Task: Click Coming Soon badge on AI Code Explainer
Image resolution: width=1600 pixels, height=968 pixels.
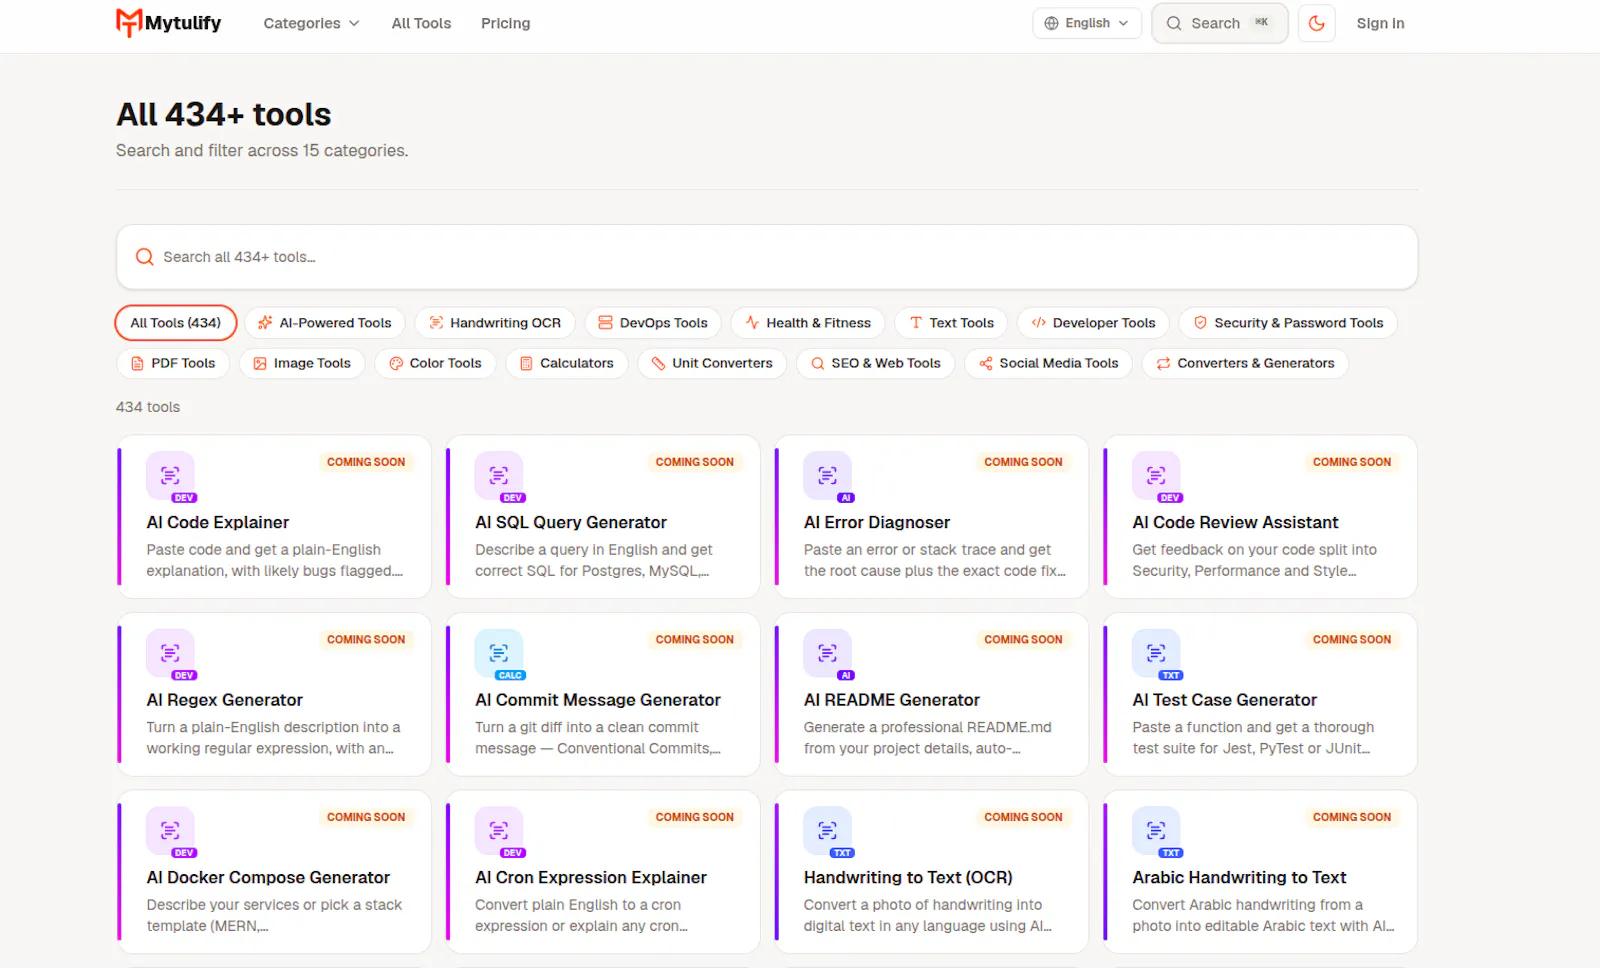Action: (x=366, y=462)
